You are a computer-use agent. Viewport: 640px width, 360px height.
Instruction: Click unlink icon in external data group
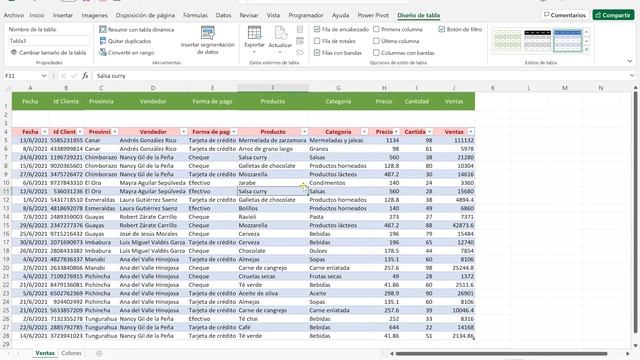[x=300, y=52]
